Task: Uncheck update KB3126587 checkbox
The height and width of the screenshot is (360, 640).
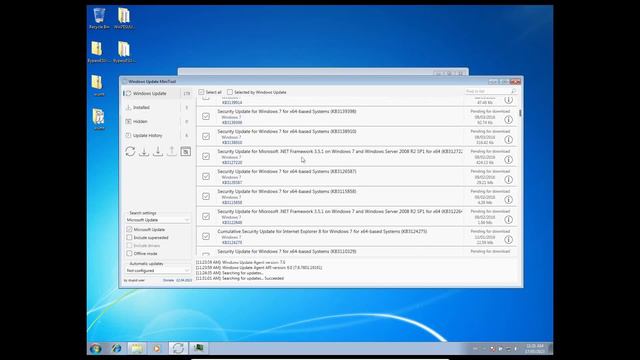Action: coord(206,176)
